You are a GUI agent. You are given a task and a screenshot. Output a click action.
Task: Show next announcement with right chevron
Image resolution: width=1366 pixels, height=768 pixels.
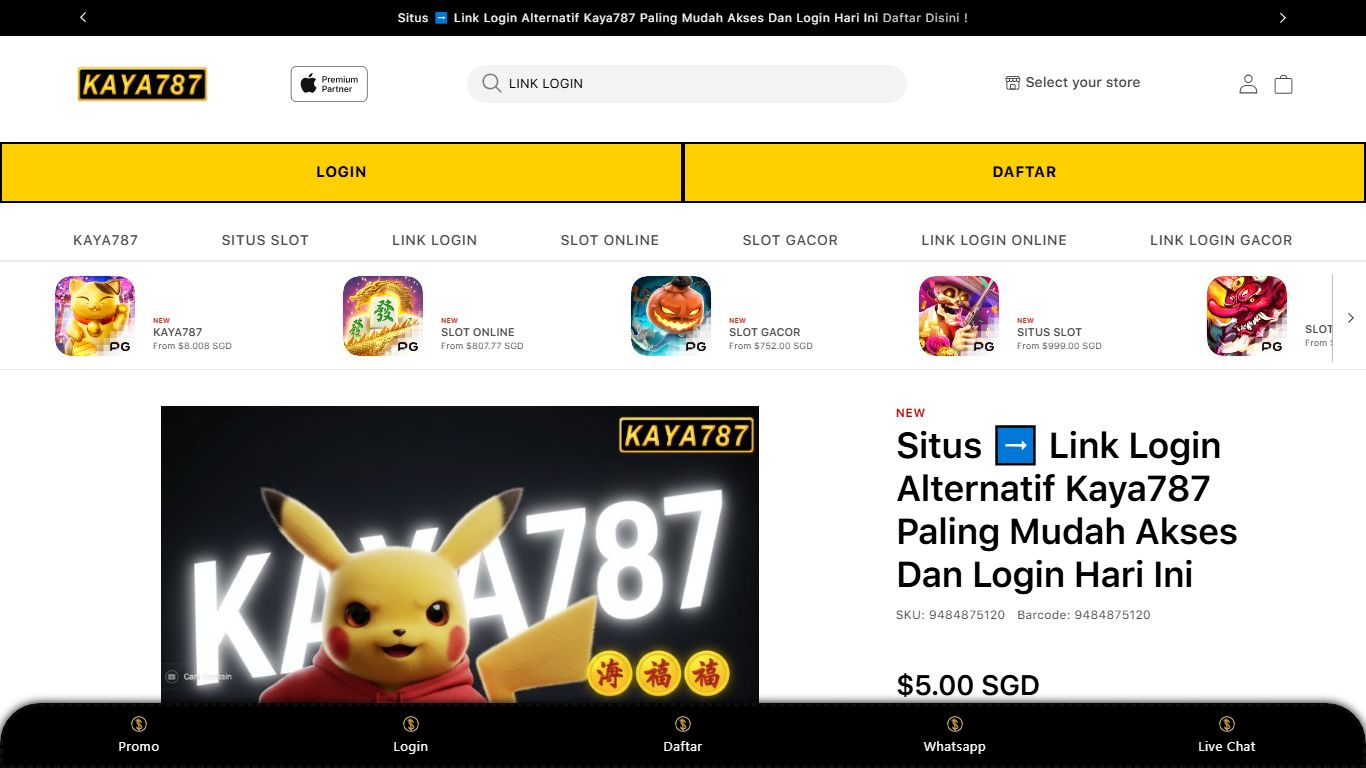(x=1282, y=18)
